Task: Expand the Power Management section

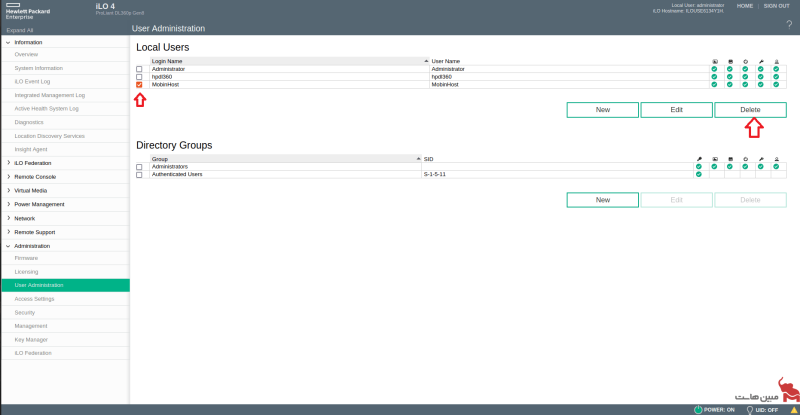Action: click(x=8, y=204)
